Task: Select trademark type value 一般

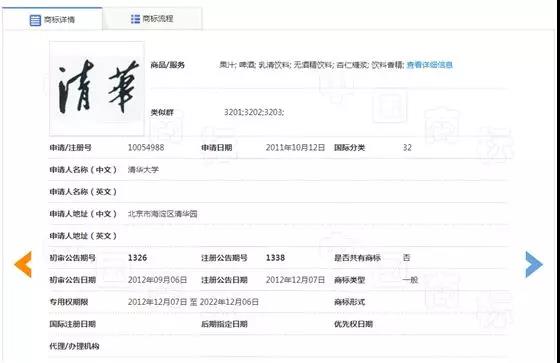Action: point(410,280)
